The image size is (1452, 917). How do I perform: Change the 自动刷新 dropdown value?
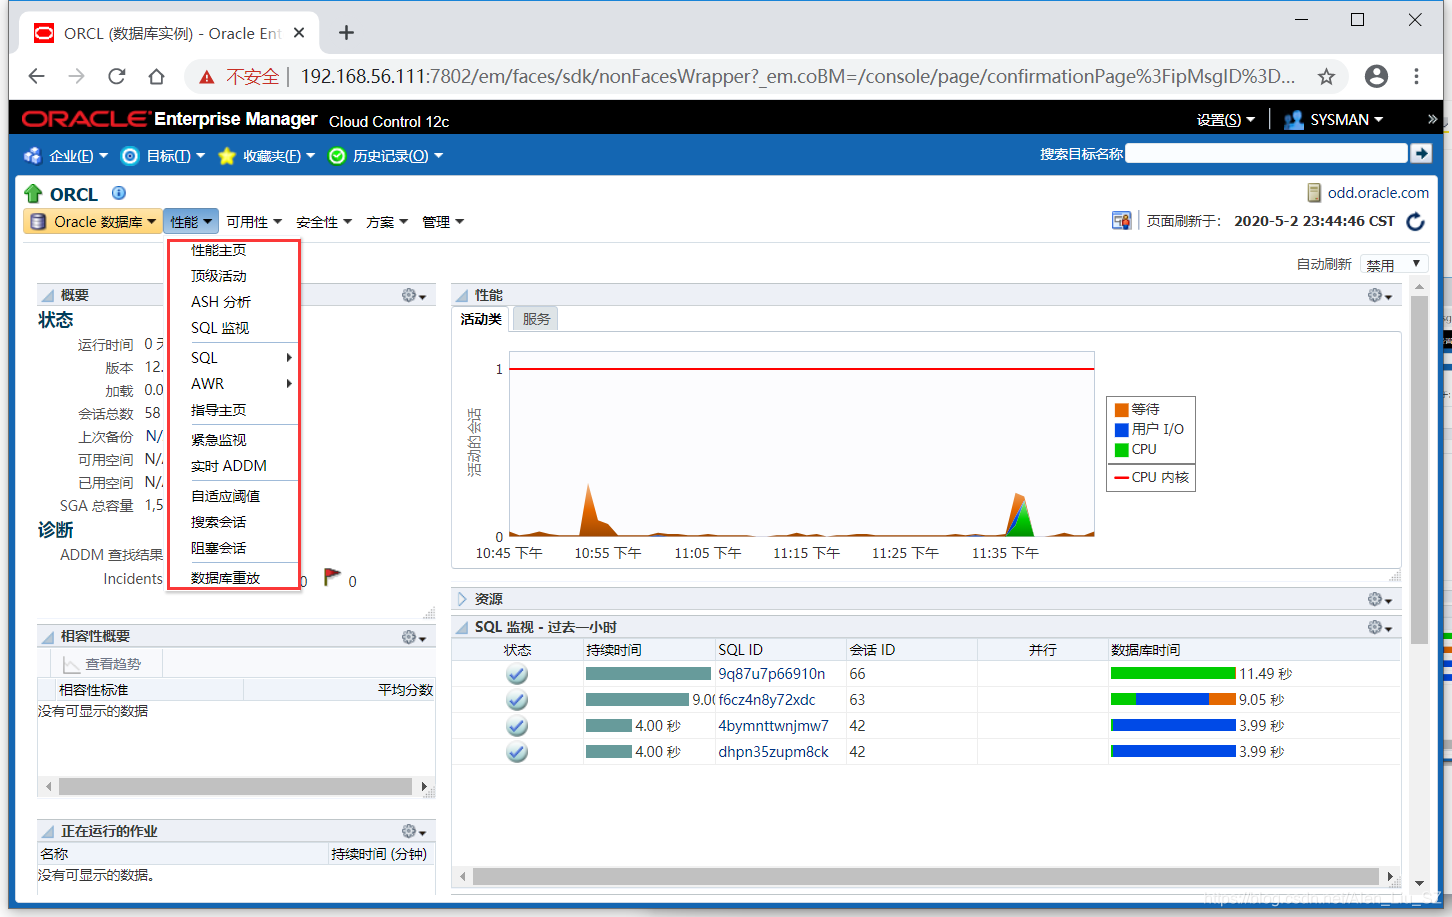1394,264
